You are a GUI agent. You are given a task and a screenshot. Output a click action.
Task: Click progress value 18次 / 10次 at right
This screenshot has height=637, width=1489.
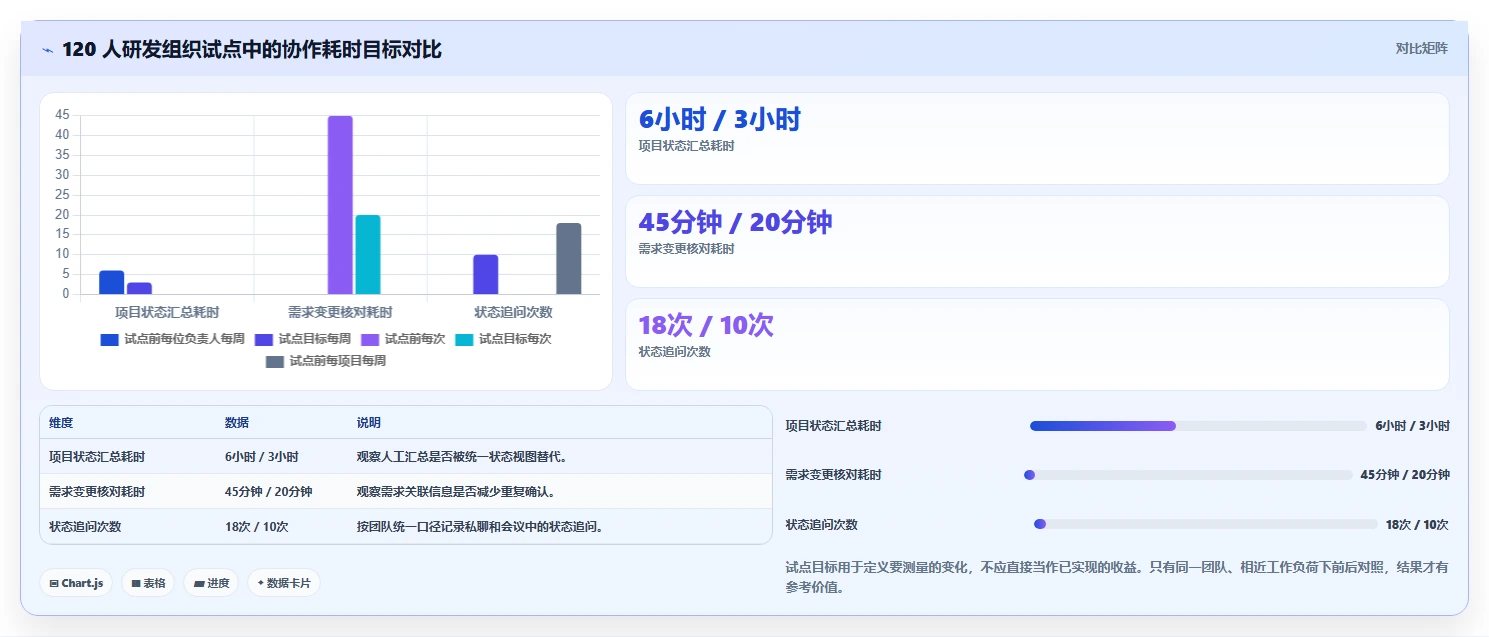tap(1417, 524)
